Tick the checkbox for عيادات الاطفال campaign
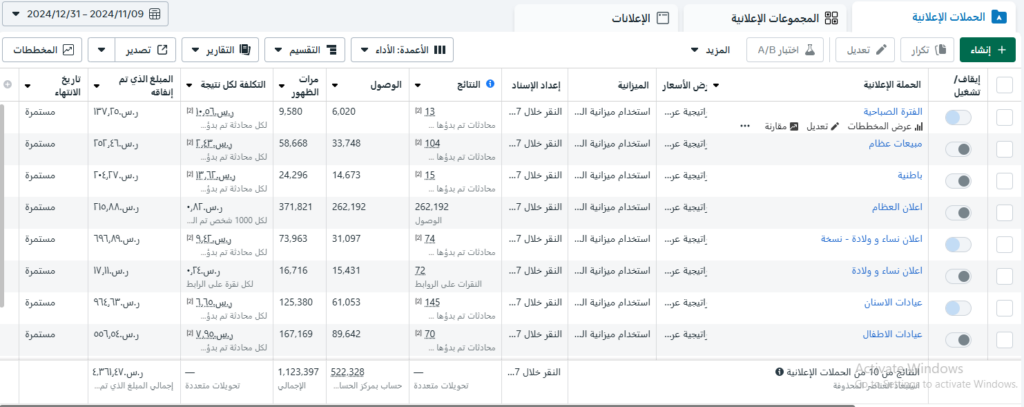The image size is (1024, 407). pos(1004,340)
